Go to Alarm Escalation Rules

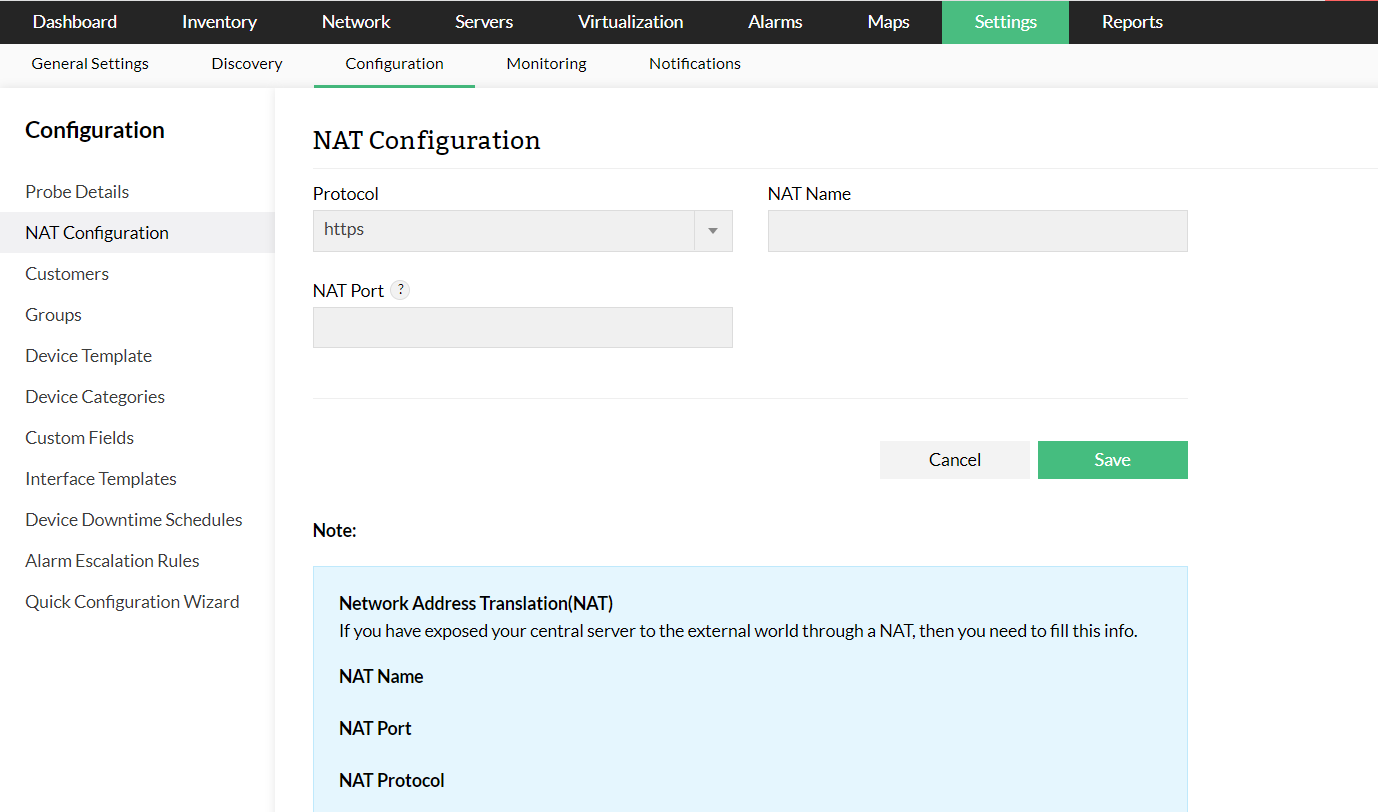point(112,561)
